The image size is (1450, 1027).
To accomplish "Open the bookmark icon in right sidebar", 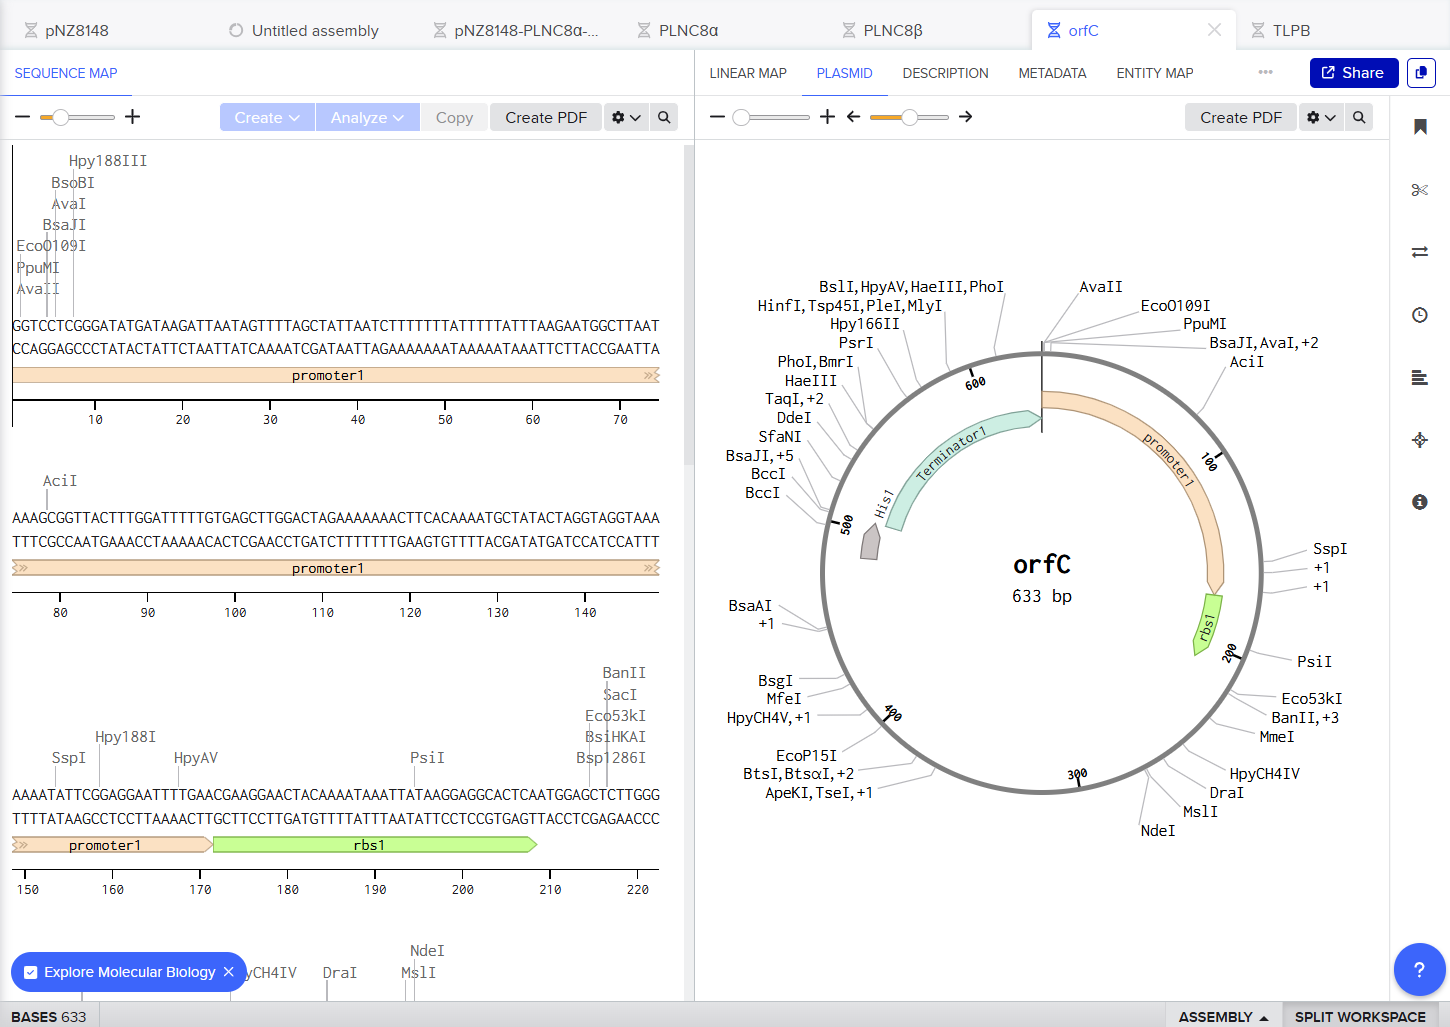I will click(x=1420, y=127).
